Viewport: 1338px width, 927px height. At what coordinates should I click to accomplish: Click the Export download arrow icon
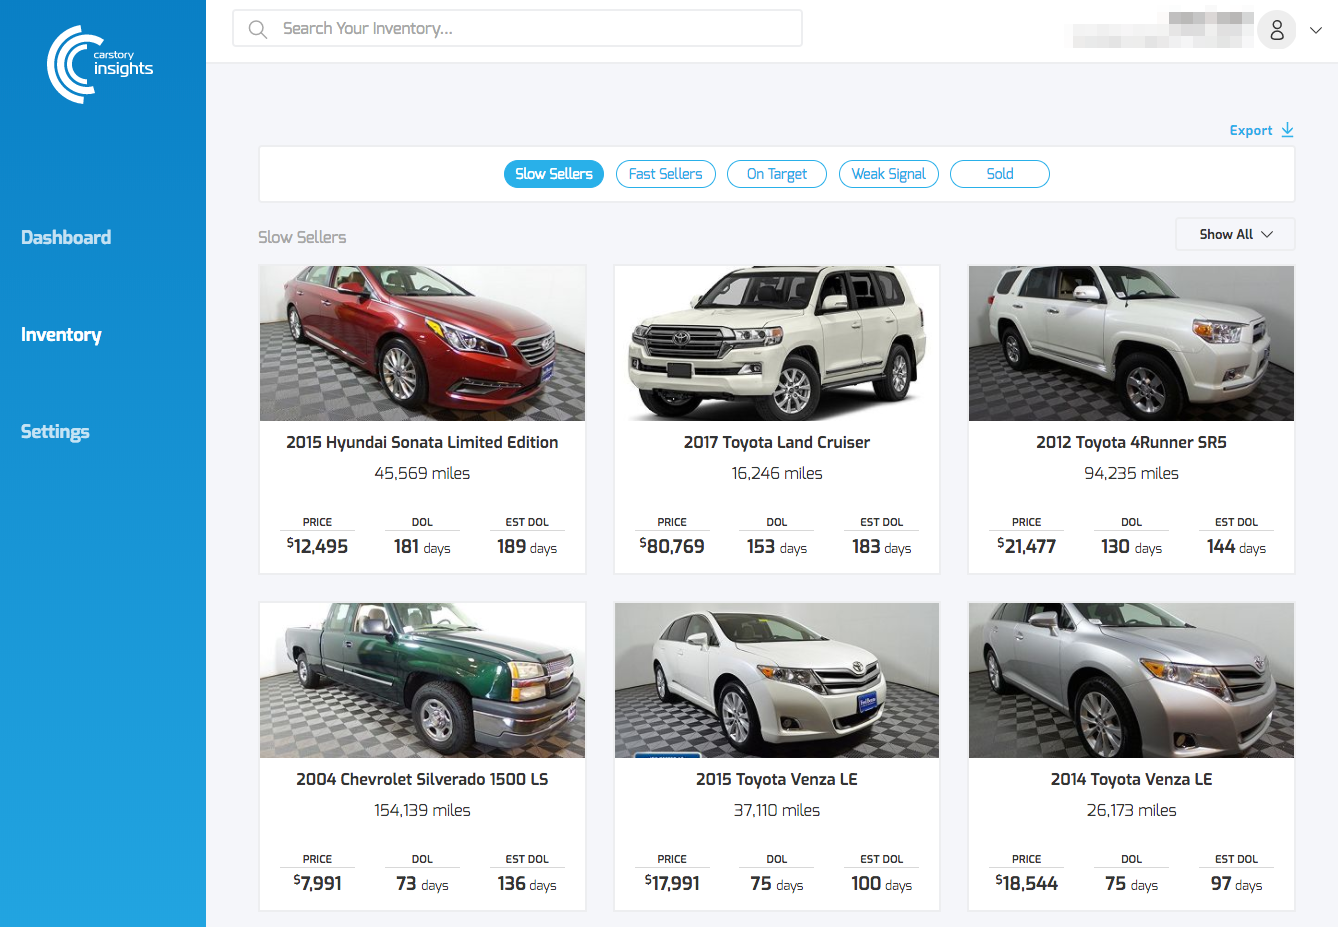(1287, 130)
